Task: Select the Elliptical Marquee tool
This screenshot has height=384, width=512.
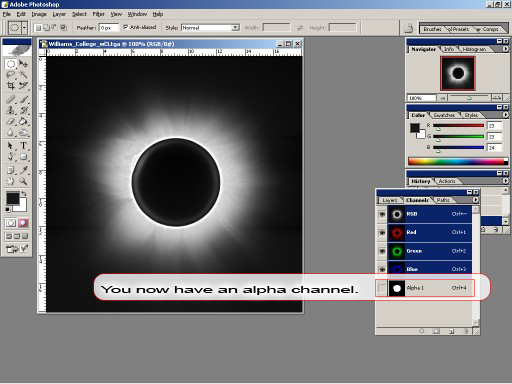Action: point(11,64)
